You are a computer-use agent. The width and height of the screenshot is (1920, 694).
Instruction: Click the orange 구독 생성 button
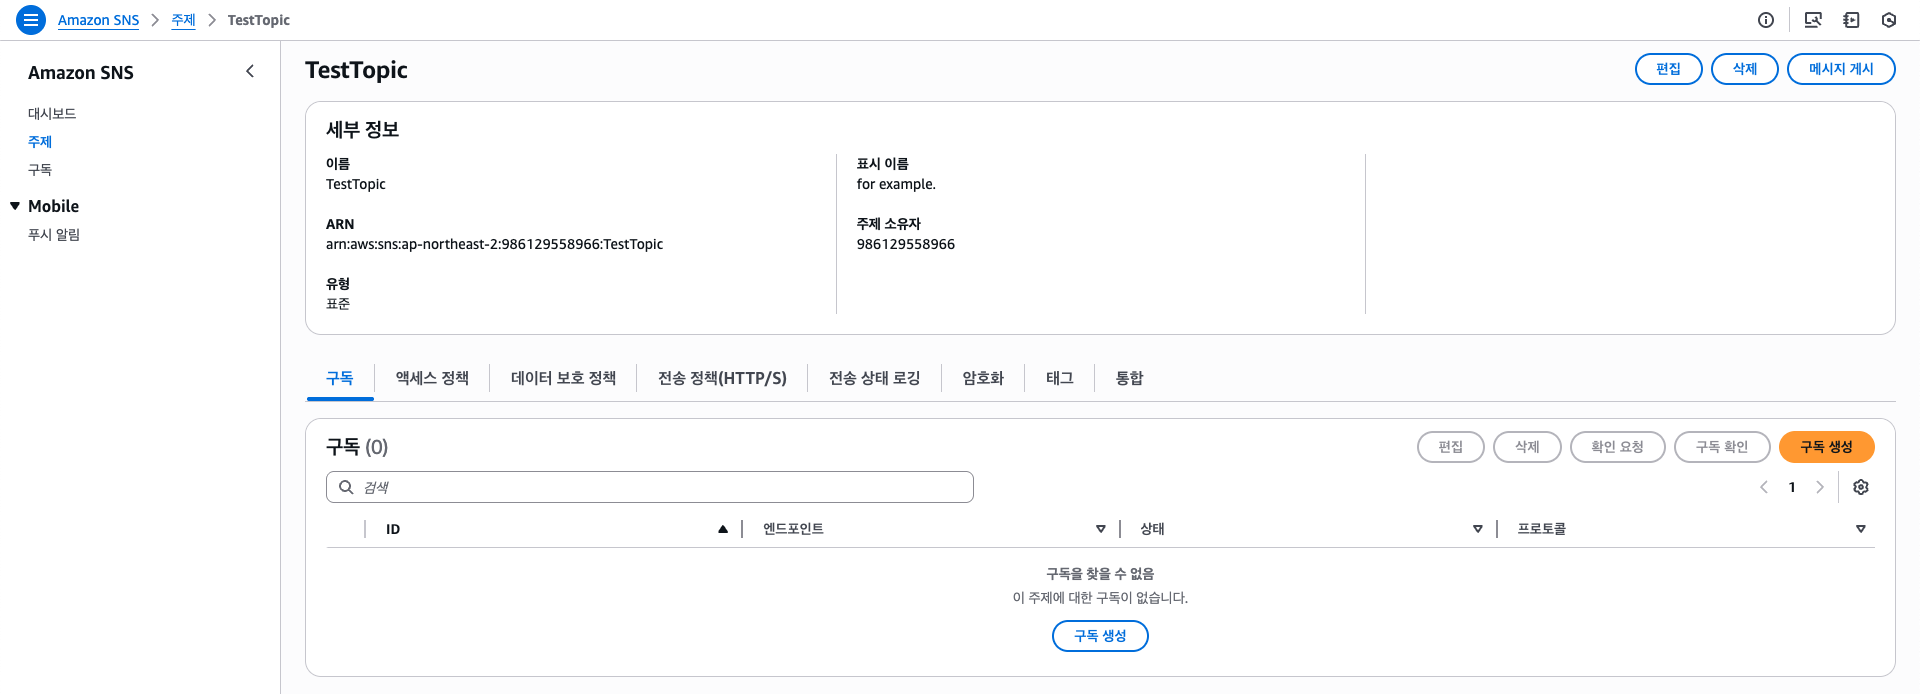point(1826,447)
